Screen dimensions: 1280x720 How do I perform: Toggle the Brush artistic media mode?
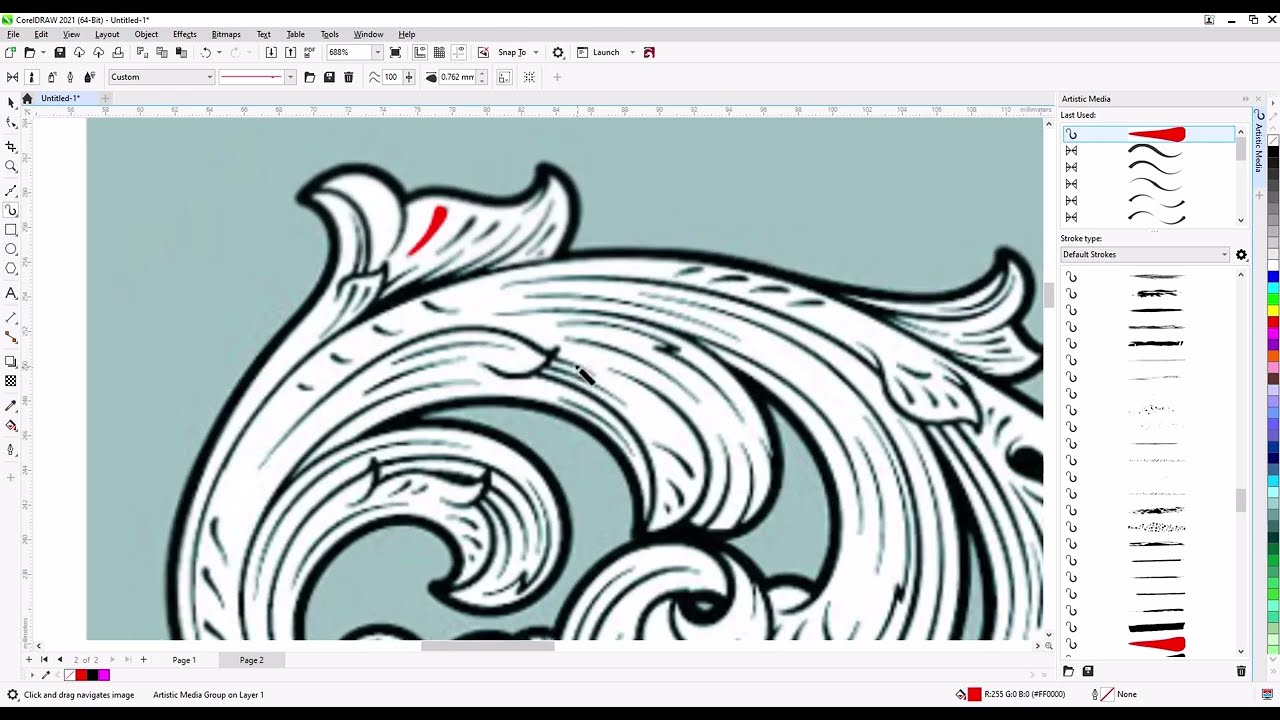coord(31,77)
